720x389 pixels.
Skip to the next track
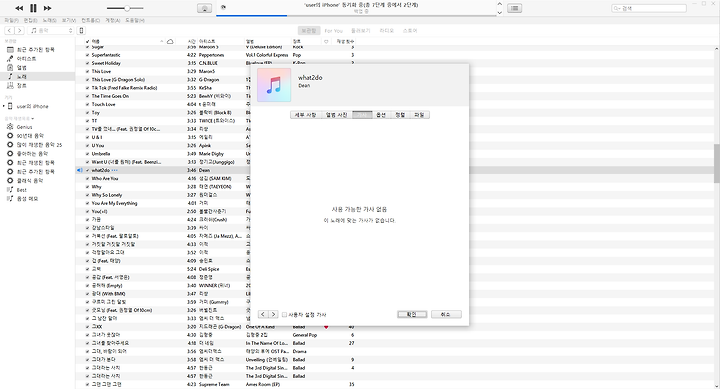tap(47, 8)
